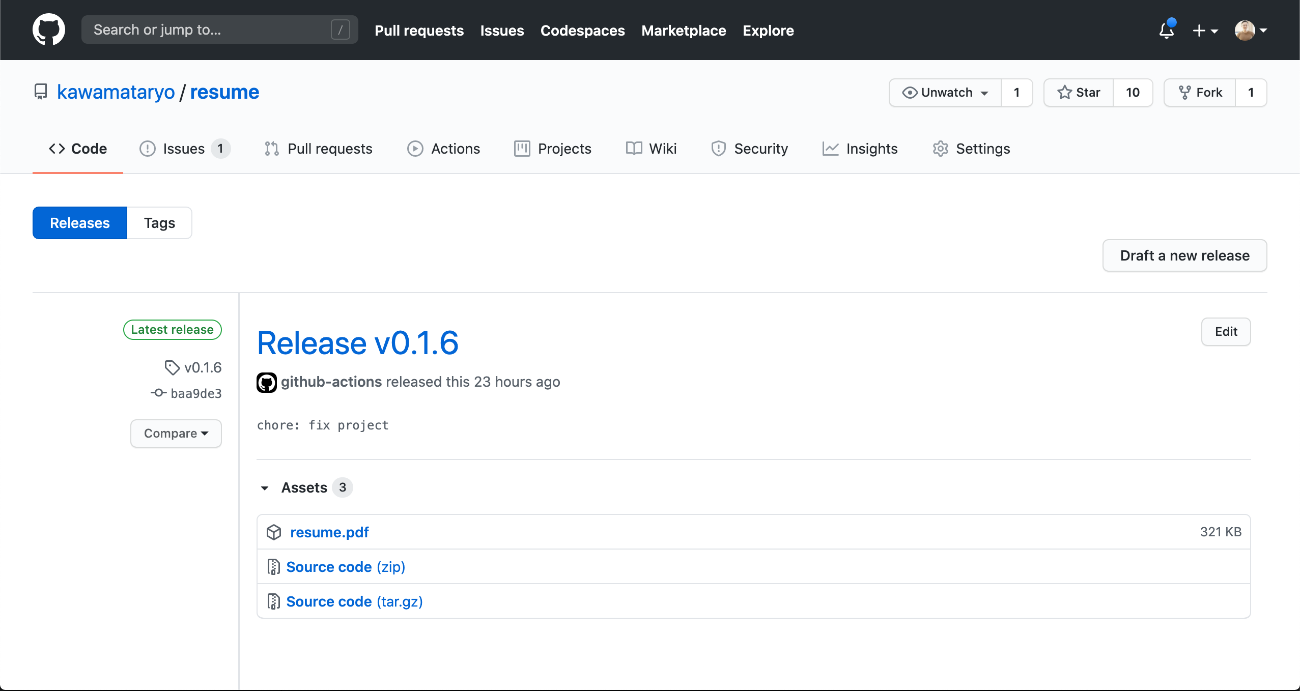Click the 'chore: fix project' release note
The width and height of the screenshot is (1300, 691).
coord(323,425)
